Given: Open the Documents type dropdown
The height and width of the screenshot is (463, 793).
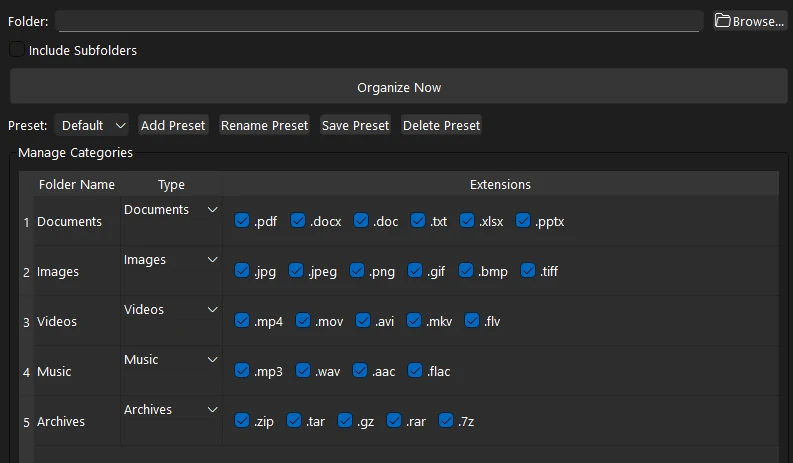Looking at the screenshot, I should (x=171, y=209).
